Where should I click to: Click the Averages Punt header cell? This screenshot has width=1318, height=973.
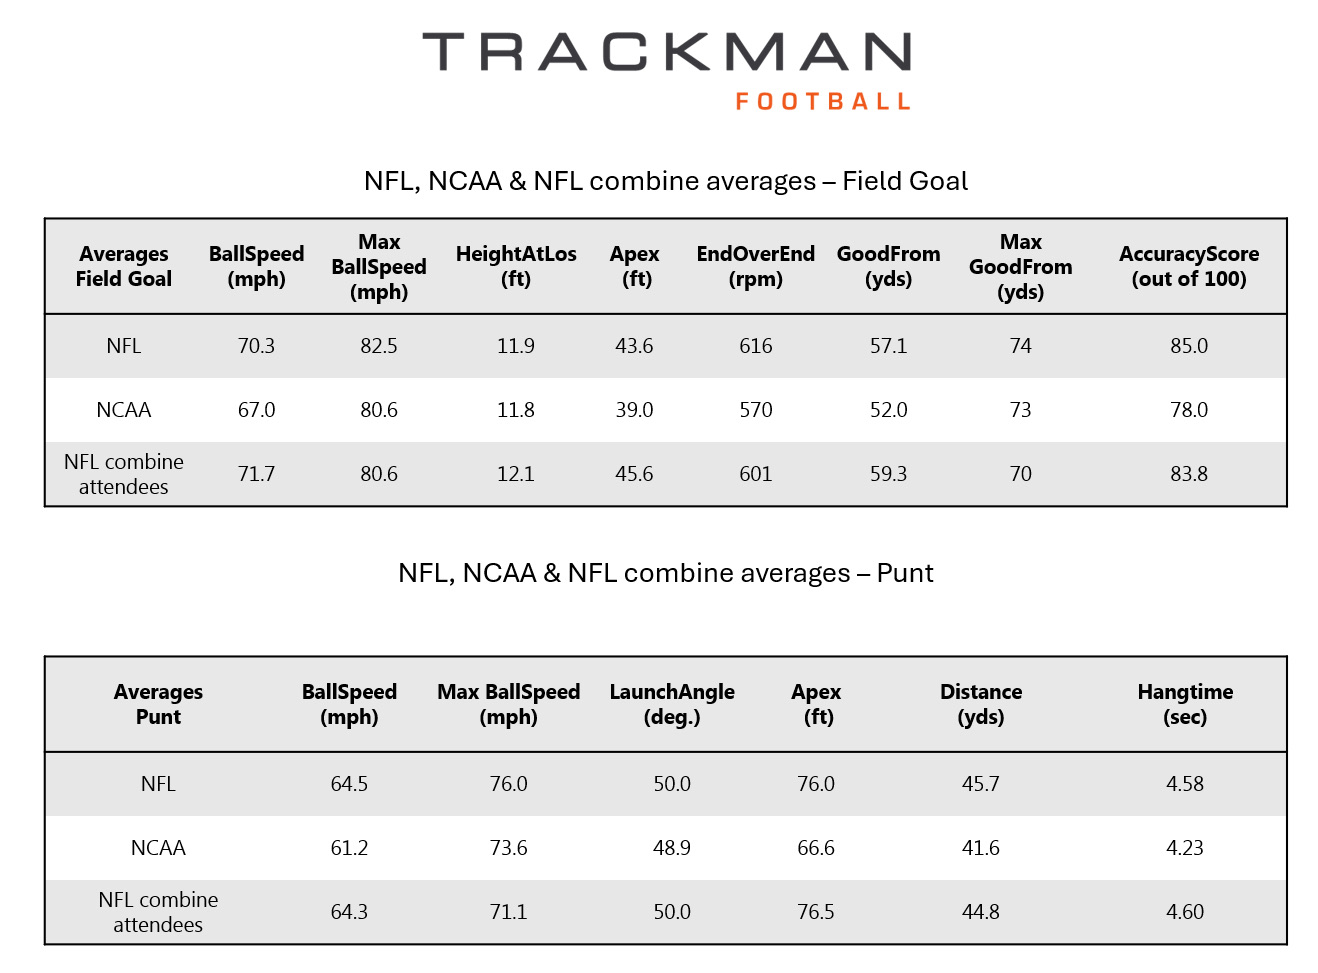tap(158, 705)
